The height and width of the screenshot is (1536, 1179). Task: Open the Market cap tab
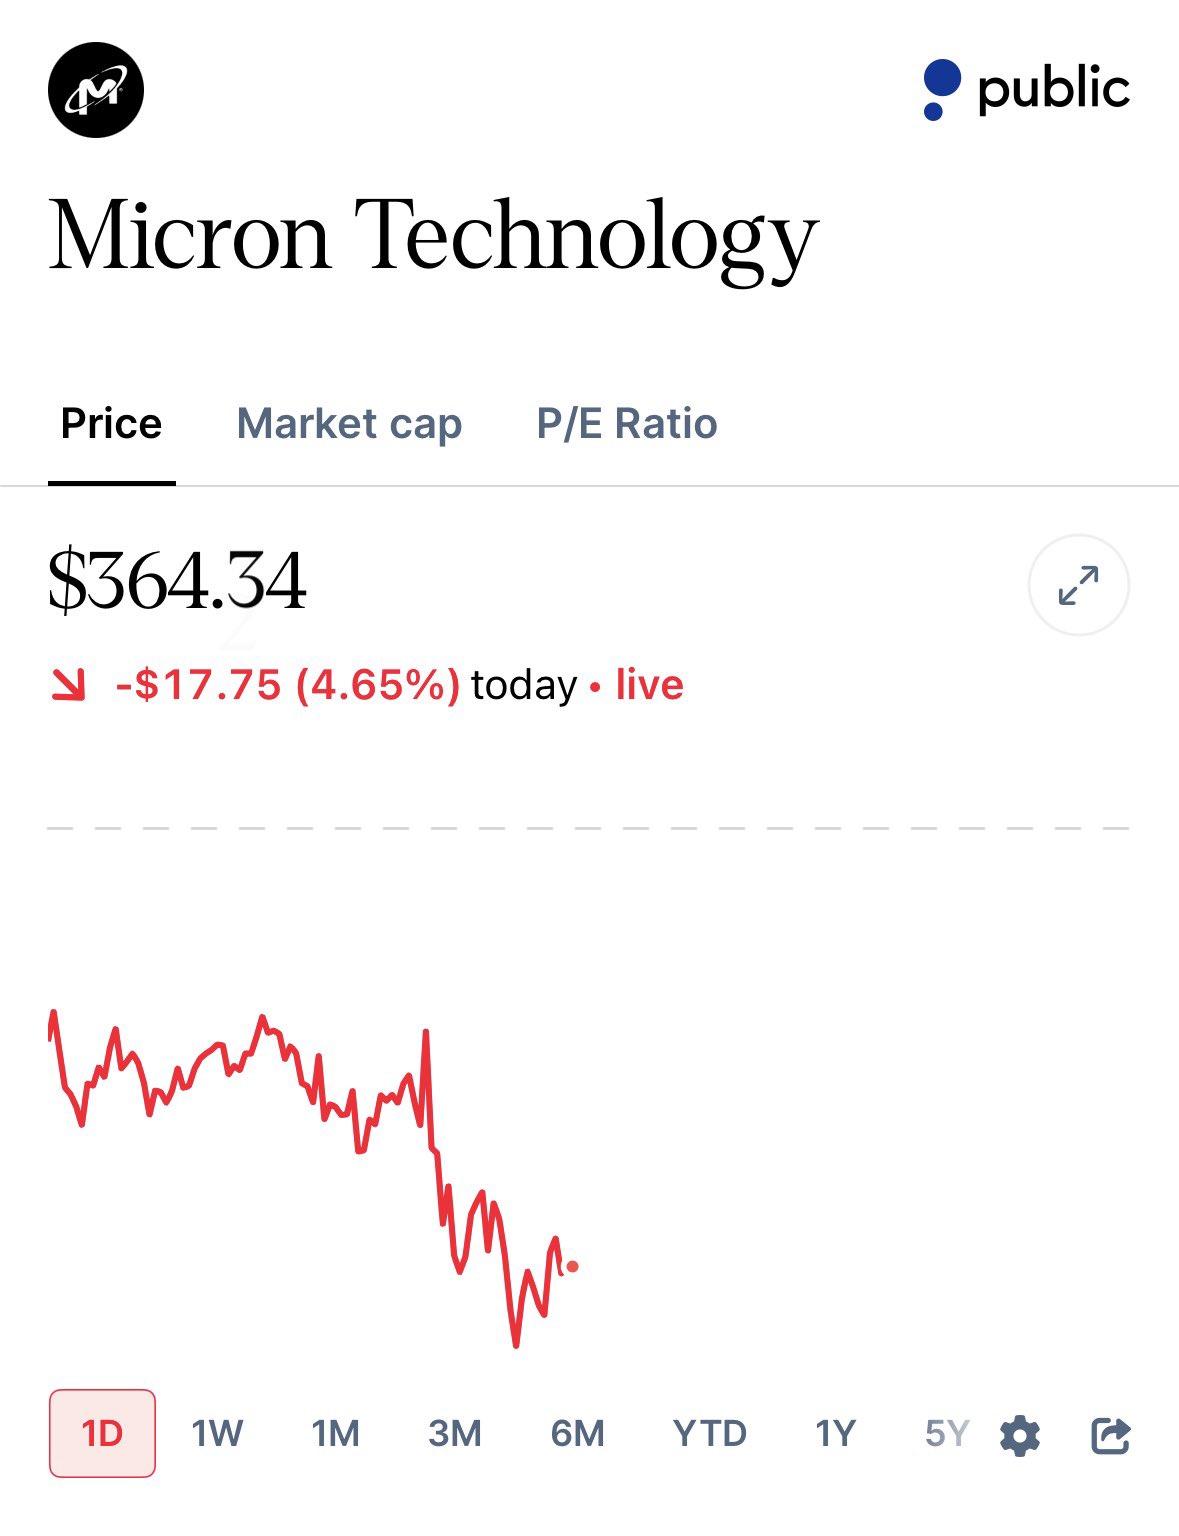click(x=349, y=424)
